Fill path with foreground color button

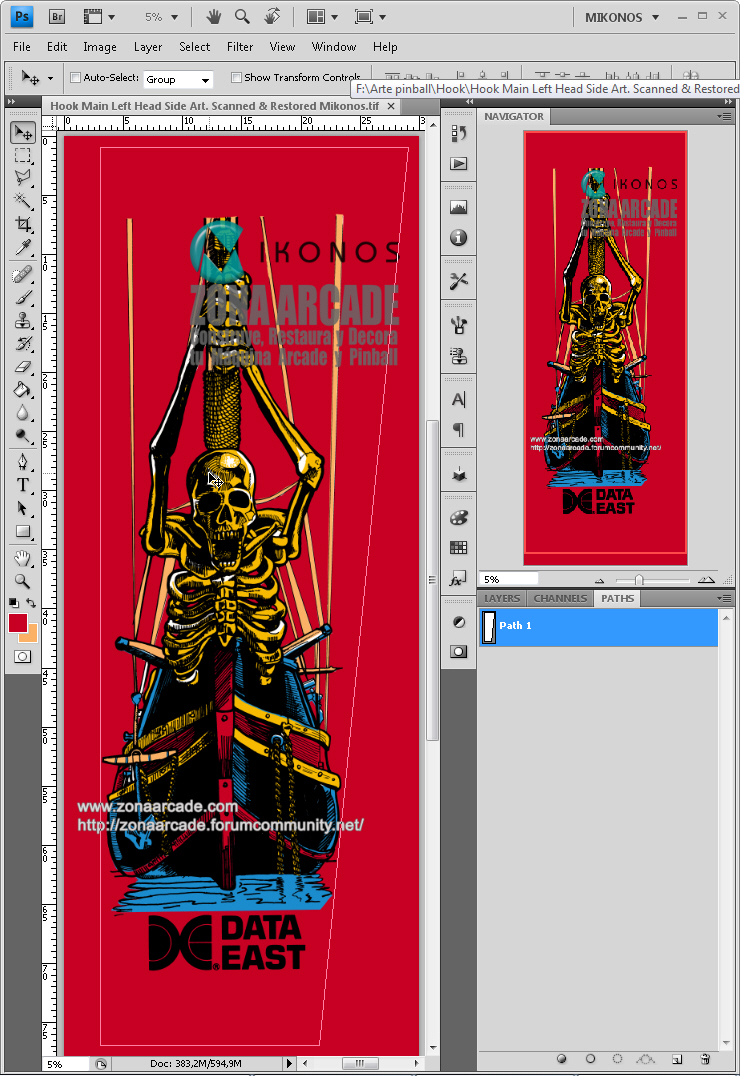pos(562,1059)
